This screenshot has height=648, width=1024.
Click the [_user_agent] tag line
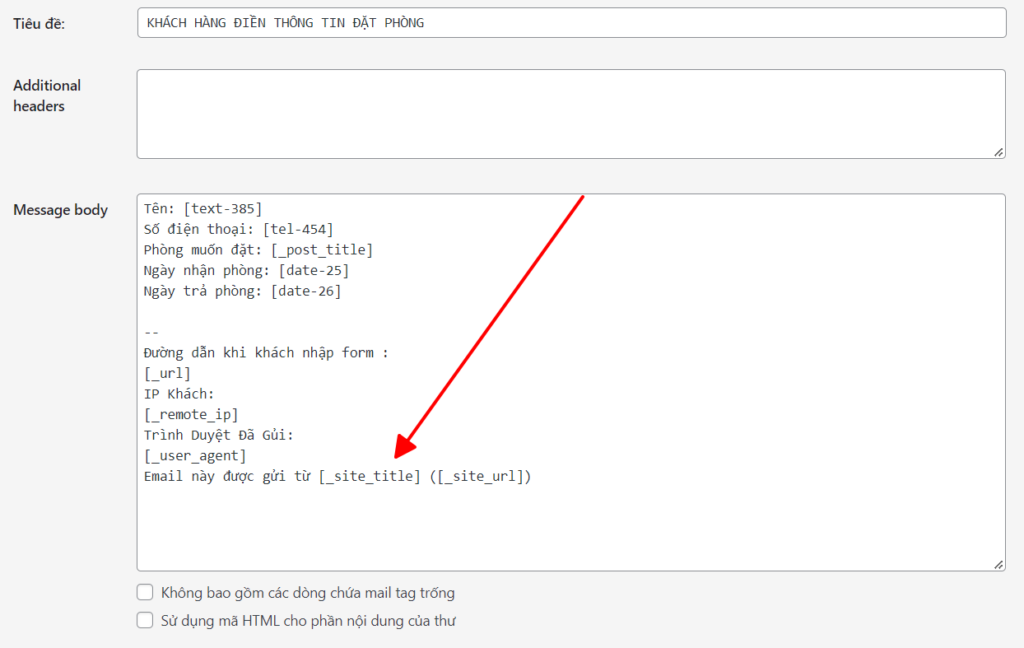tap(195, 456)
